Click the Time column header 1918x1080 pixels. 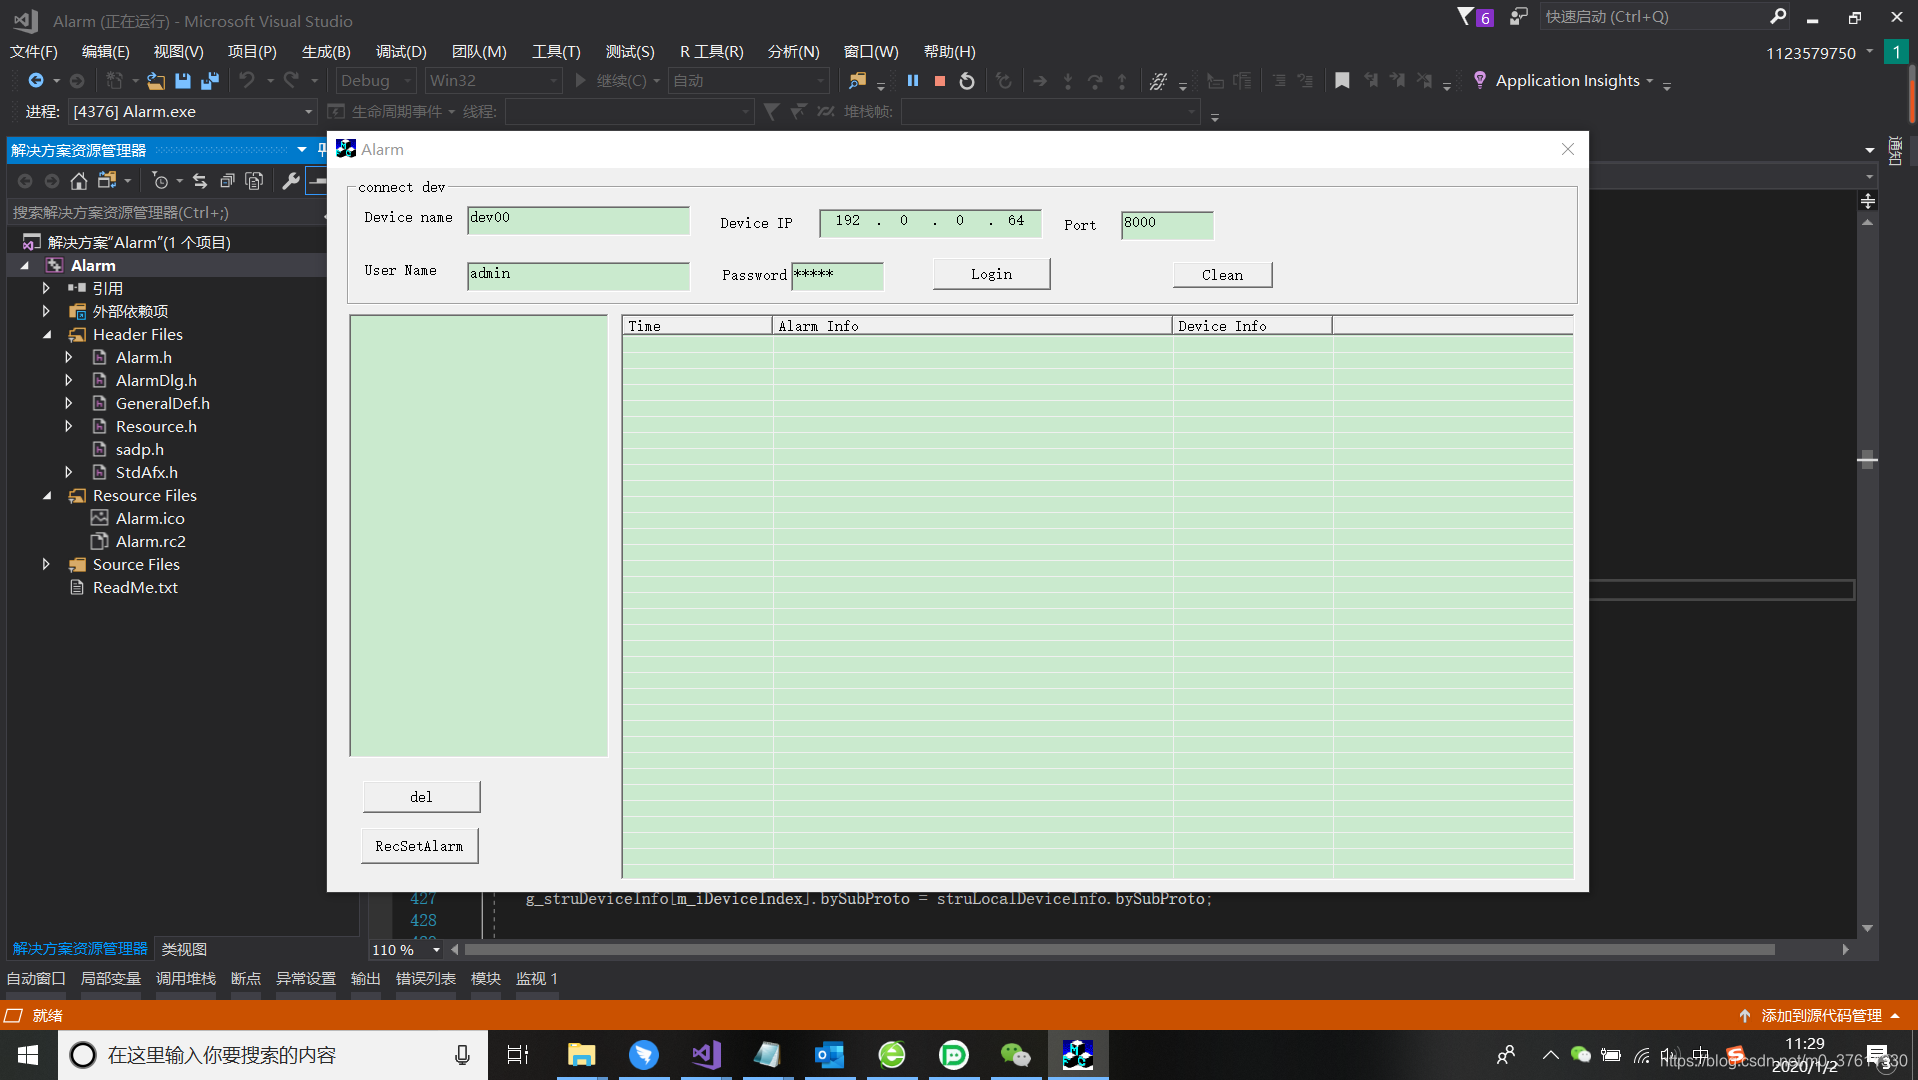point(697,326)
